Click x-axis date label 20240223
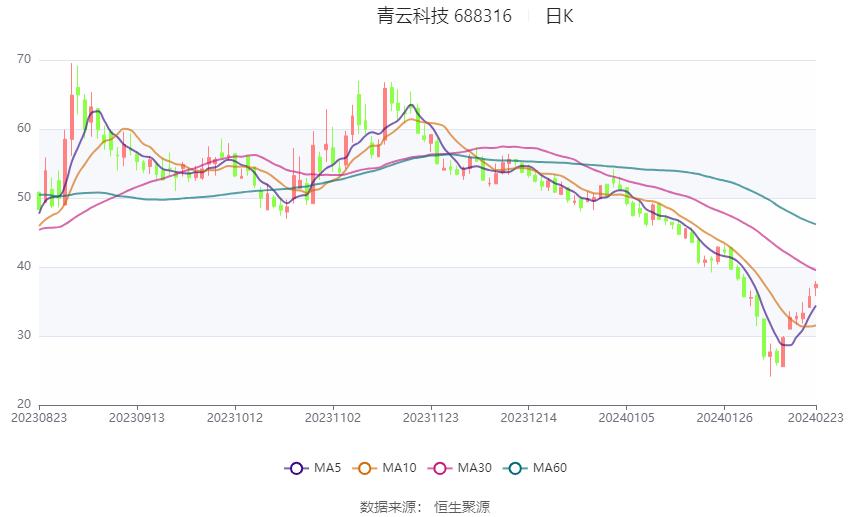This screenshot has width=850, height=517. point(815,418)
